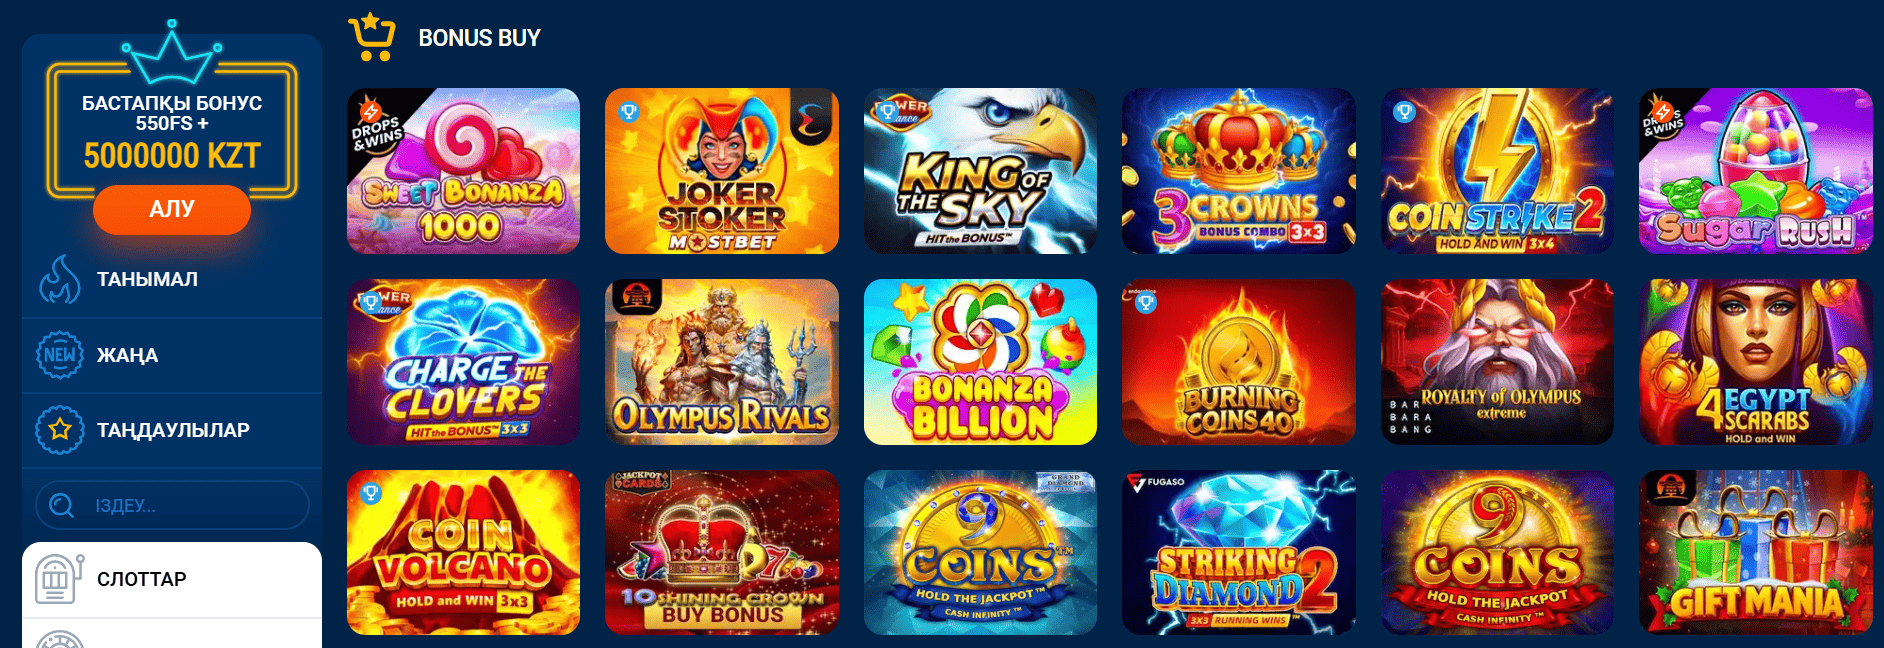Launch Sweet Bonanza 1000 game

463,171
